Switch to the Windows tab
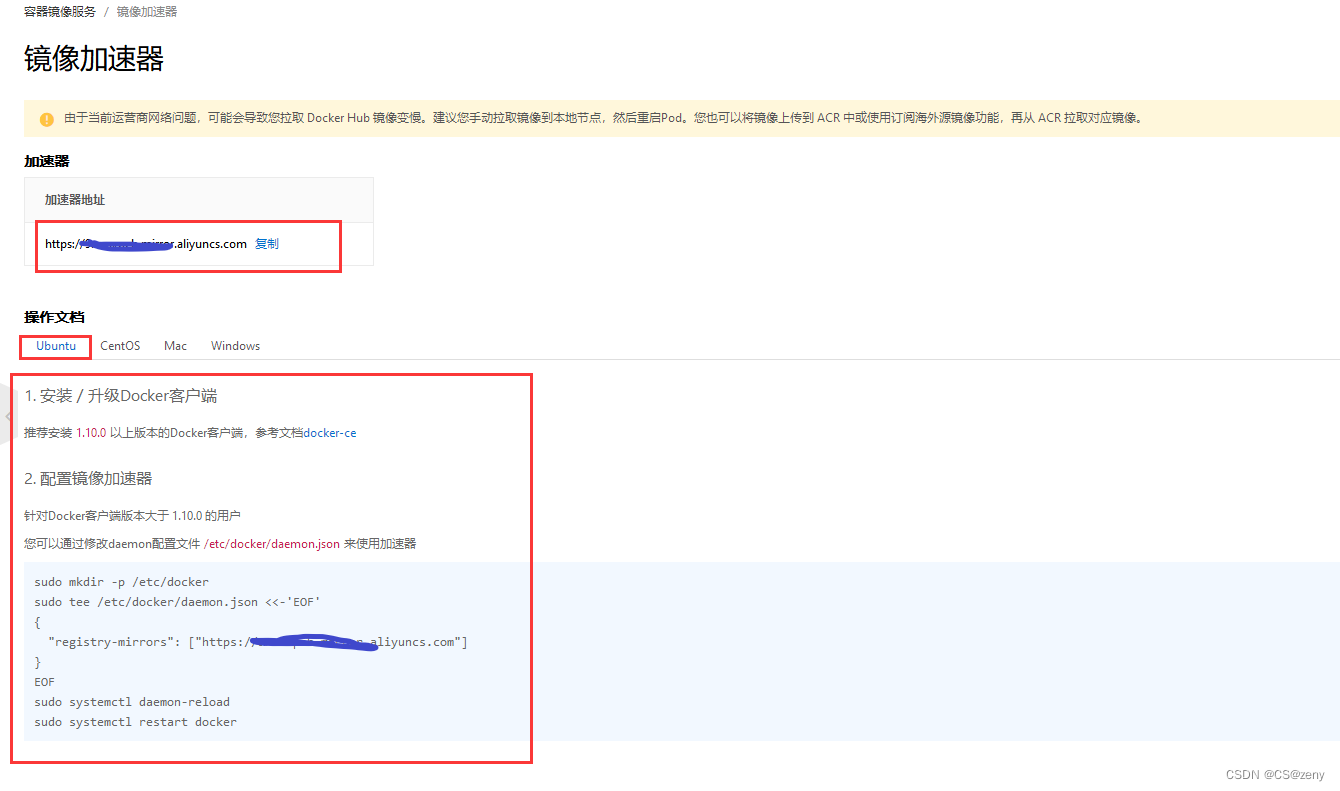Image resolution: width=1340 pixels, height=791 pixels. click(x=235, y=346)
